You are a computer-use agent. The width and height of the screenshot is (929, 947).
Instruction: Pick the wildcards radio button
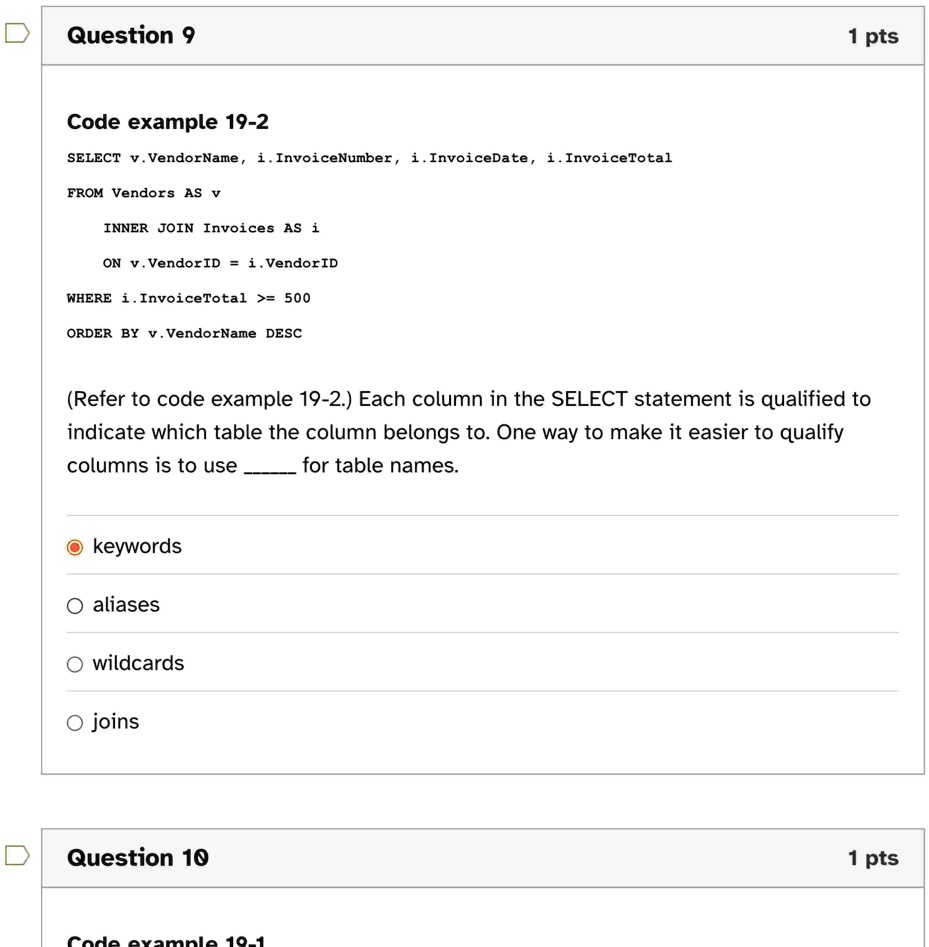[x=75, y=662]
